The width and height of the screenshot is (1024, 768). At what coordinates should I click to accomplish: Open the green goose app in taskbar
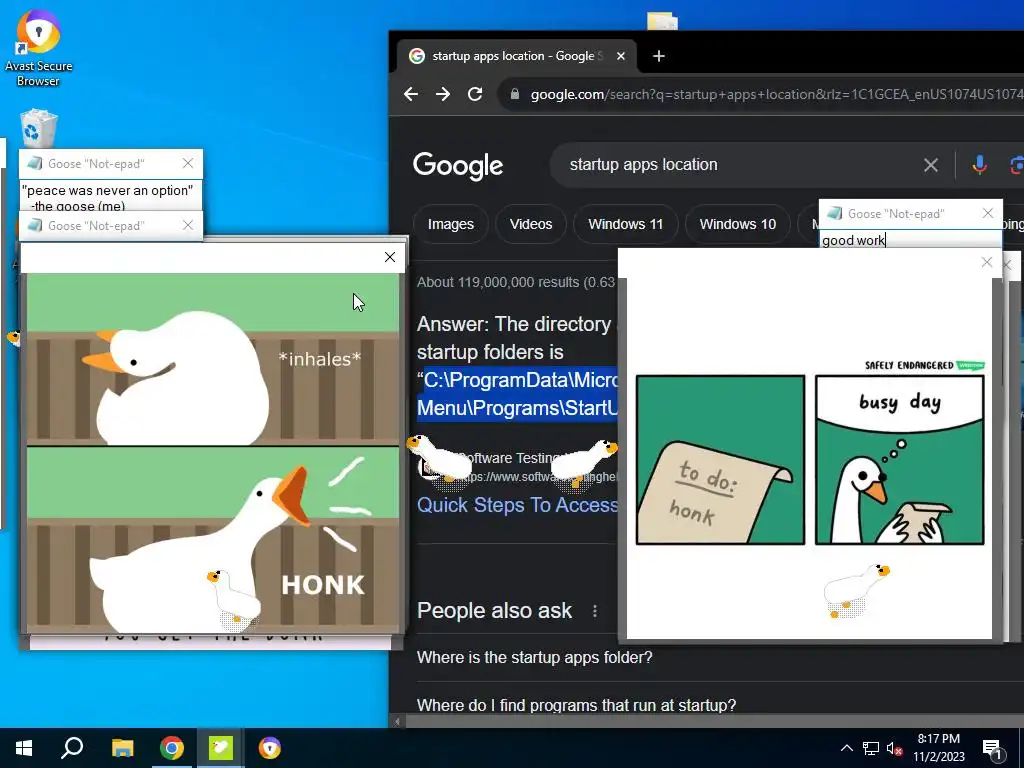pos(221,748)
